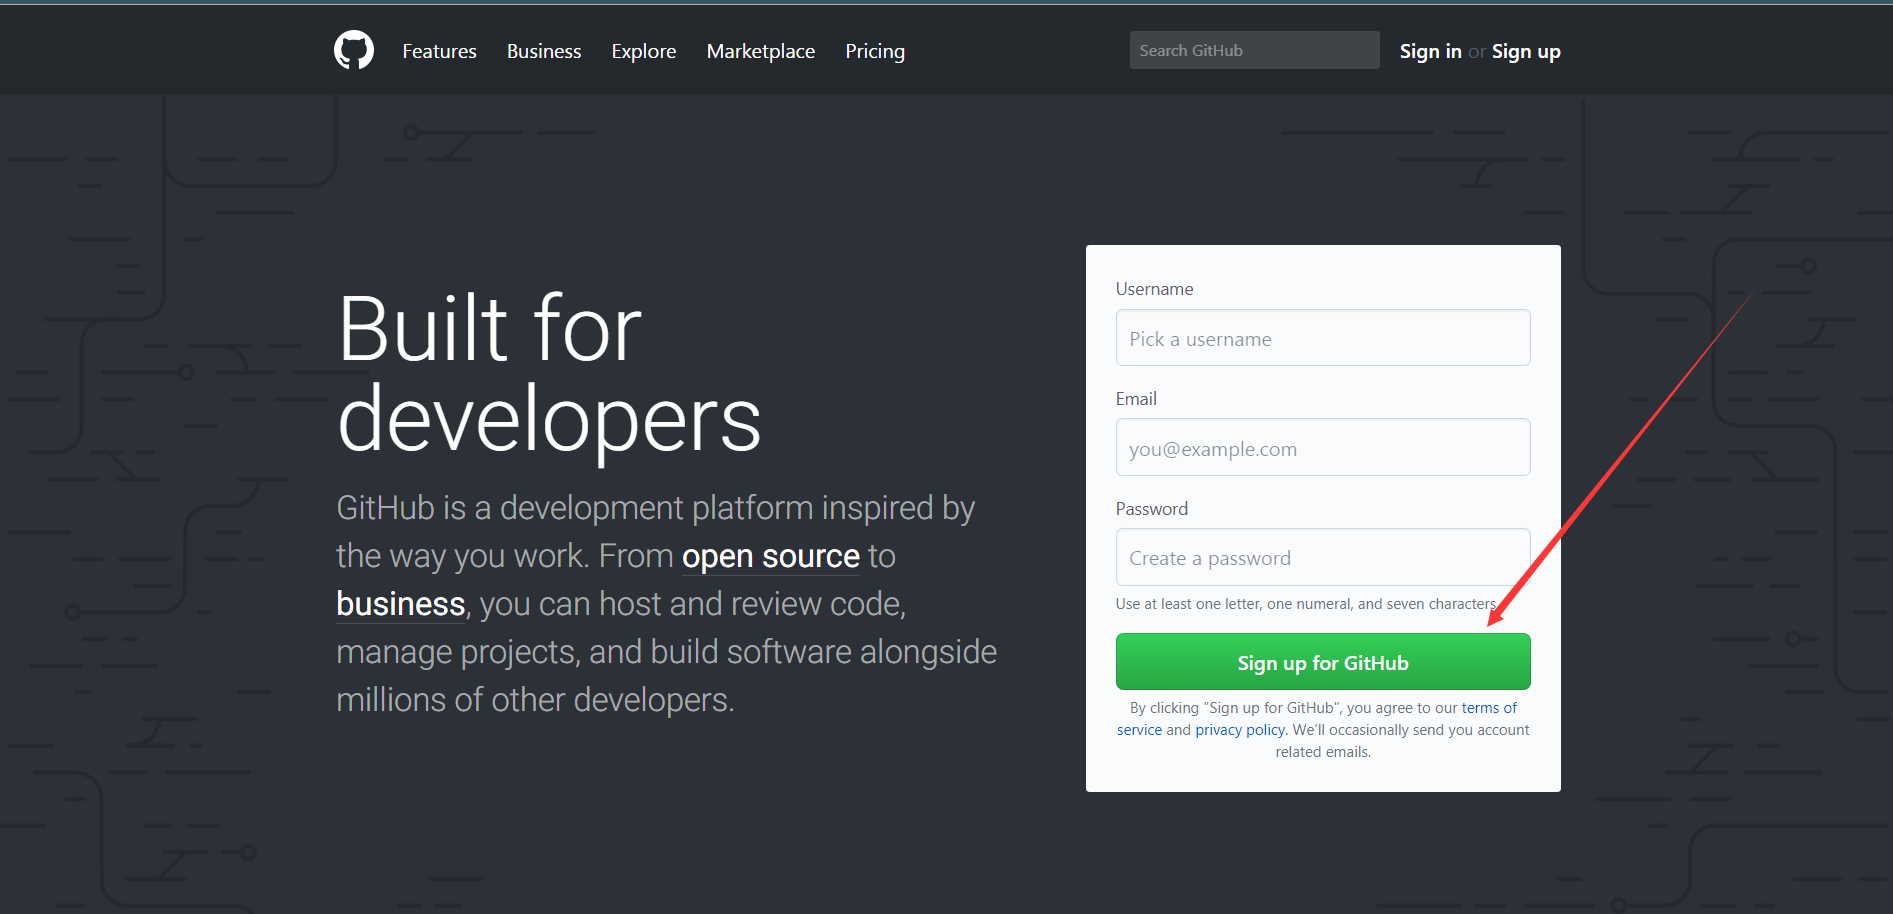Screen dimensions: 1893x914
Task: Select the Username label
Action: tap(1154, 289)
